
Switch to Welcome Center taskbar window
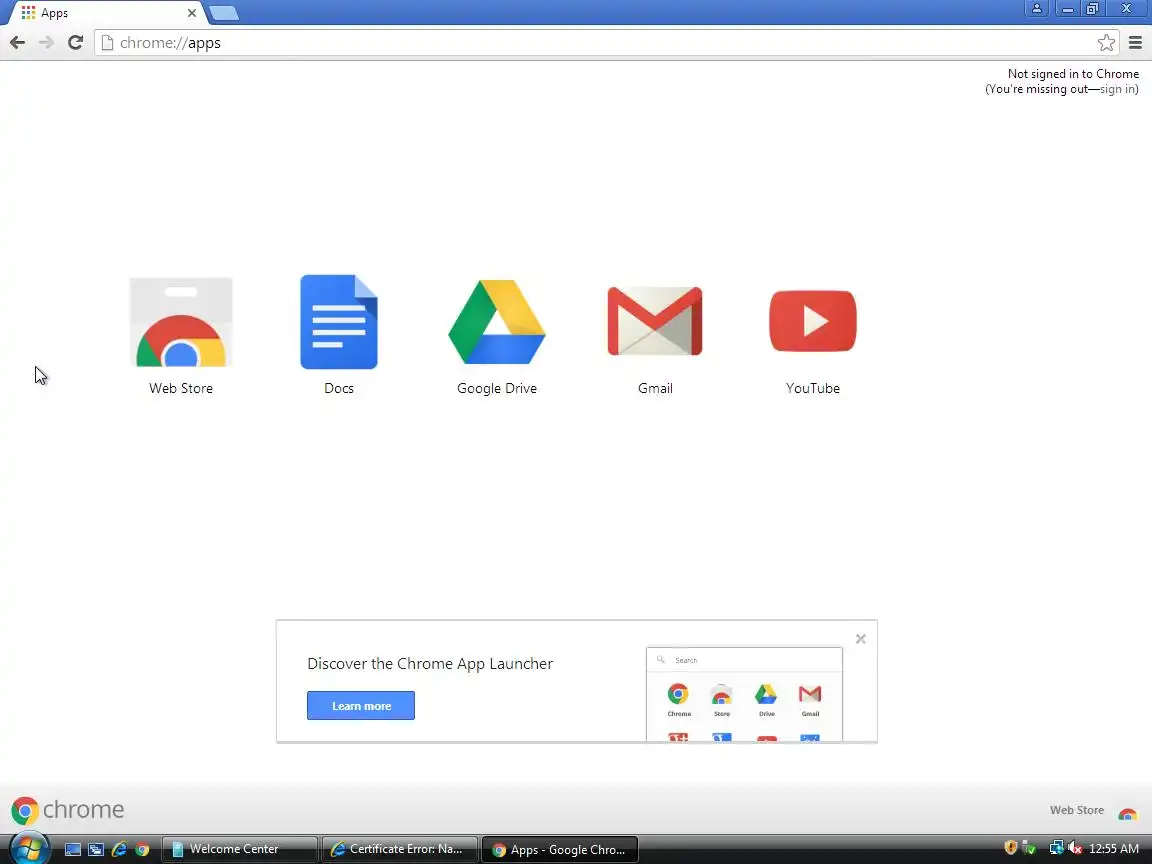click(x=240, y=849)
